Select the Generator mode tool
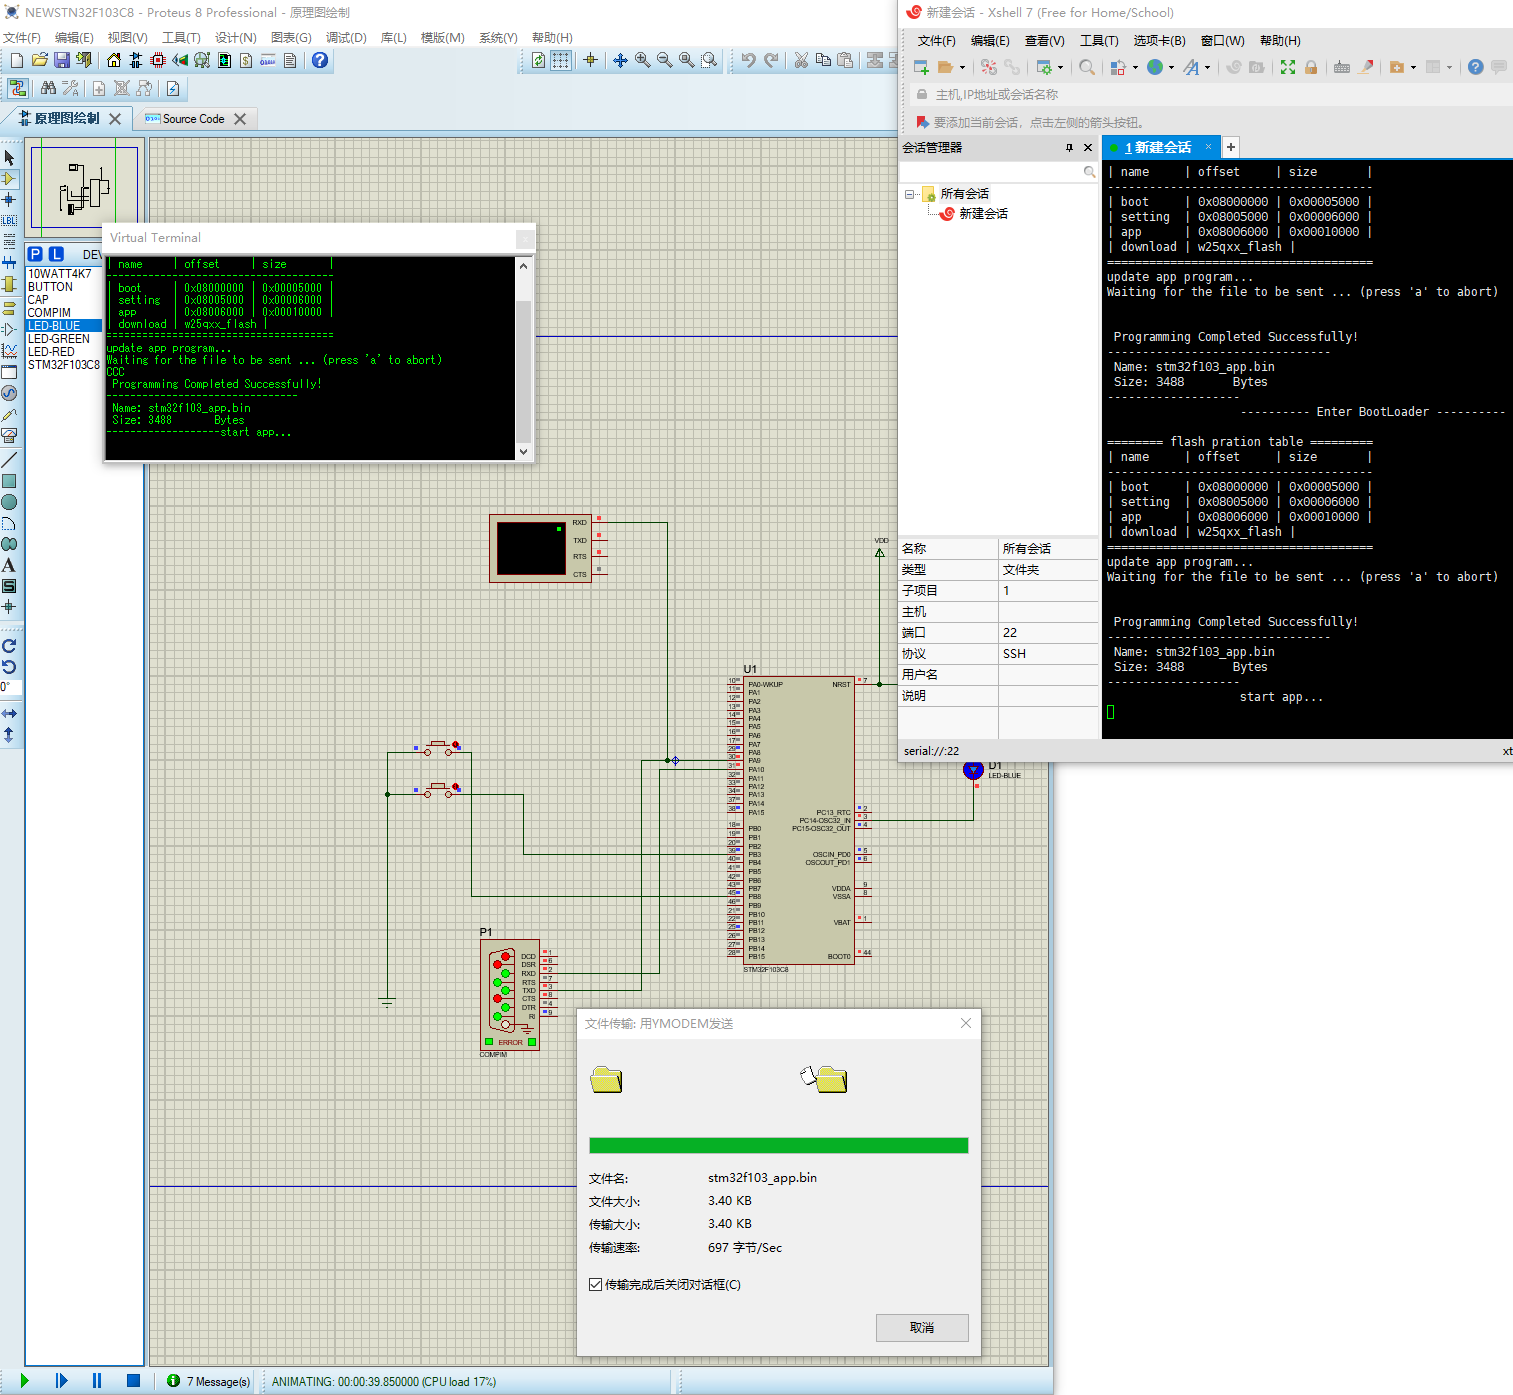Viewport: 1513px width, 1395px height. 9,393
